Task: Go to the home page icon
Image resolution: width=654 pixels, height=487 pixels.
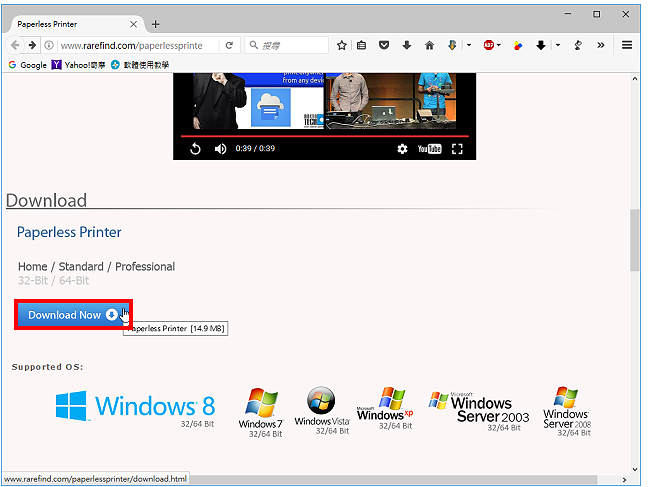Action: pyautogui.click(x=429, y=45)
